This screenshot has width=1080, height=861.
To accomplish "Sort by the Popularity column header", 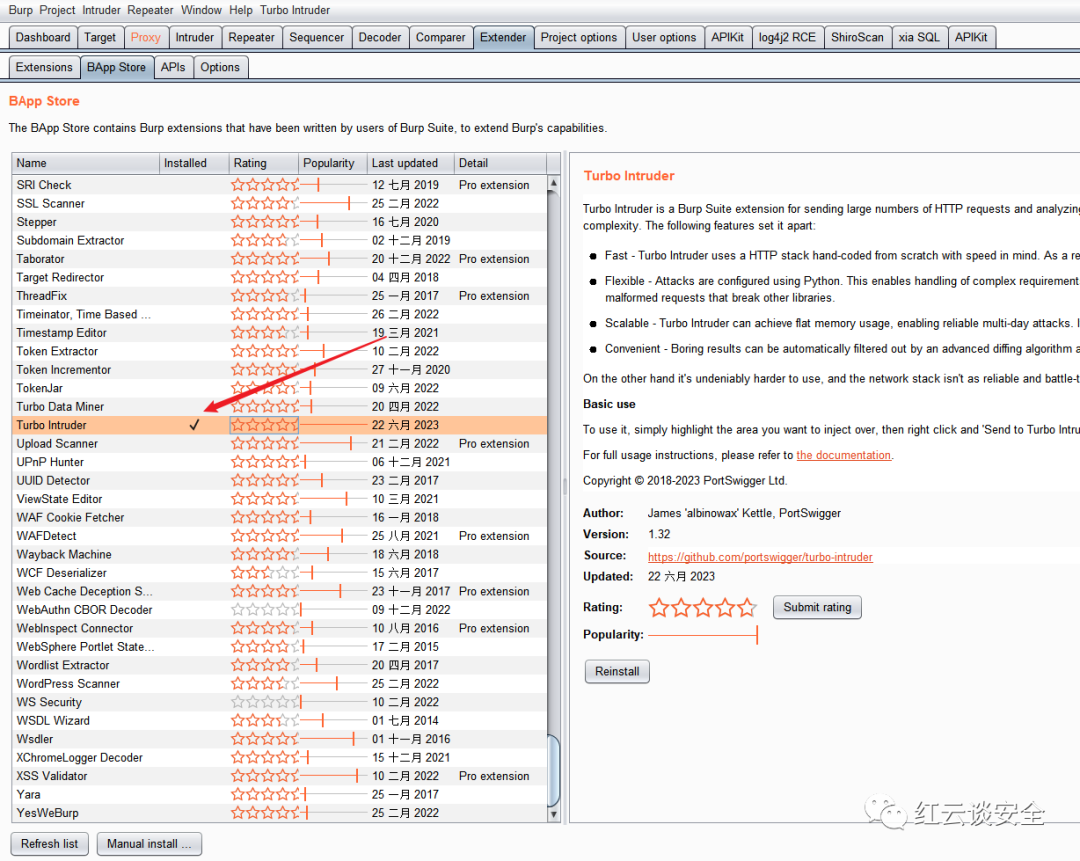I will tap(333, 163).
